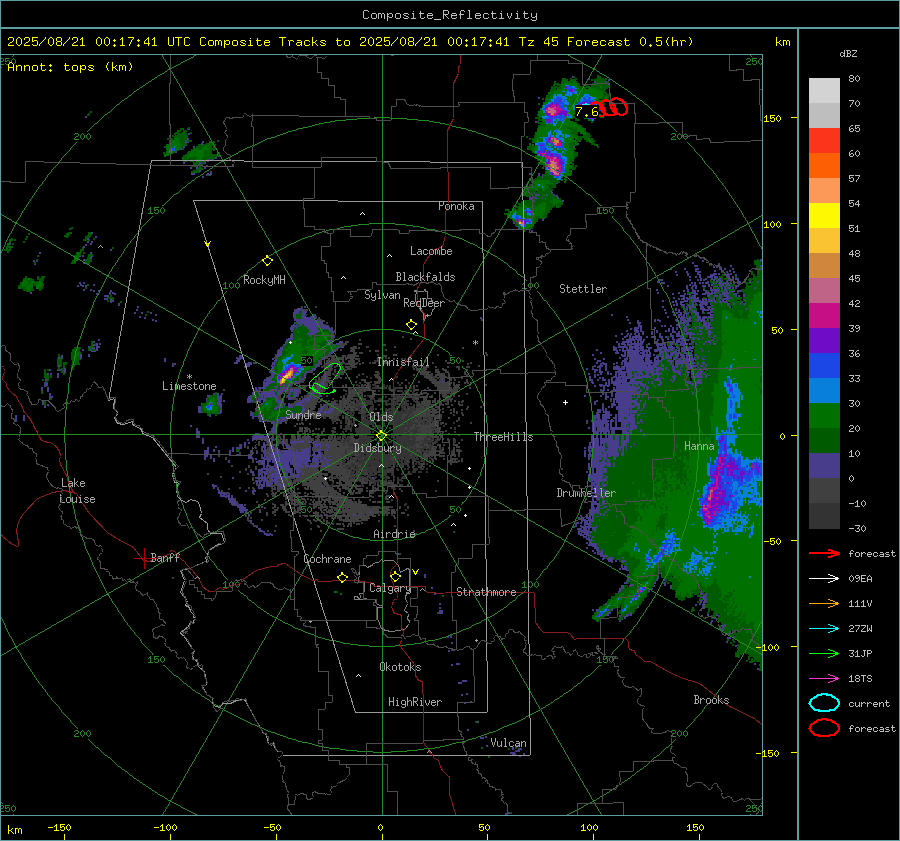Click the yellow diamond marker near RedDeer
900x841 pixels.
(411, 325)
